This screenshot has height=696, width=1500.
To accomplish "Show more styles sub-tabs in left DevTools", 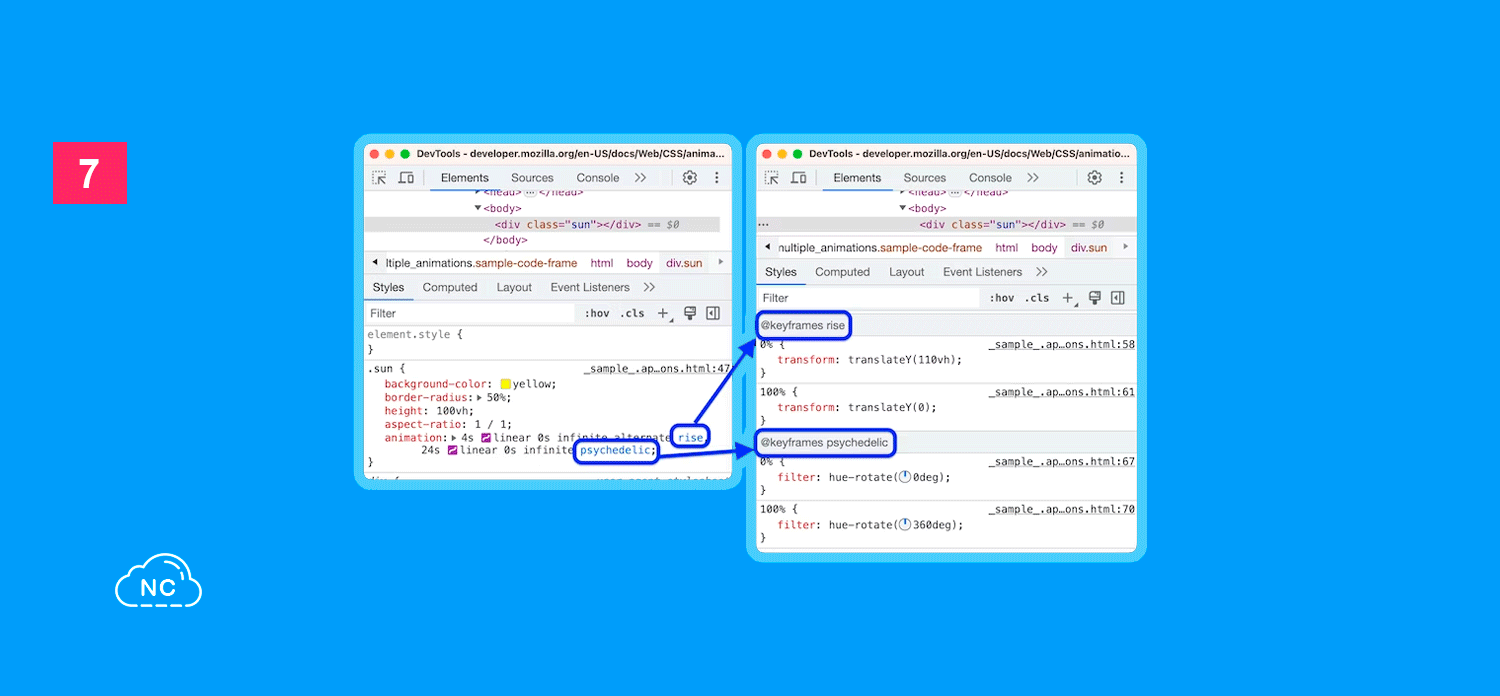I will (649, 287).
